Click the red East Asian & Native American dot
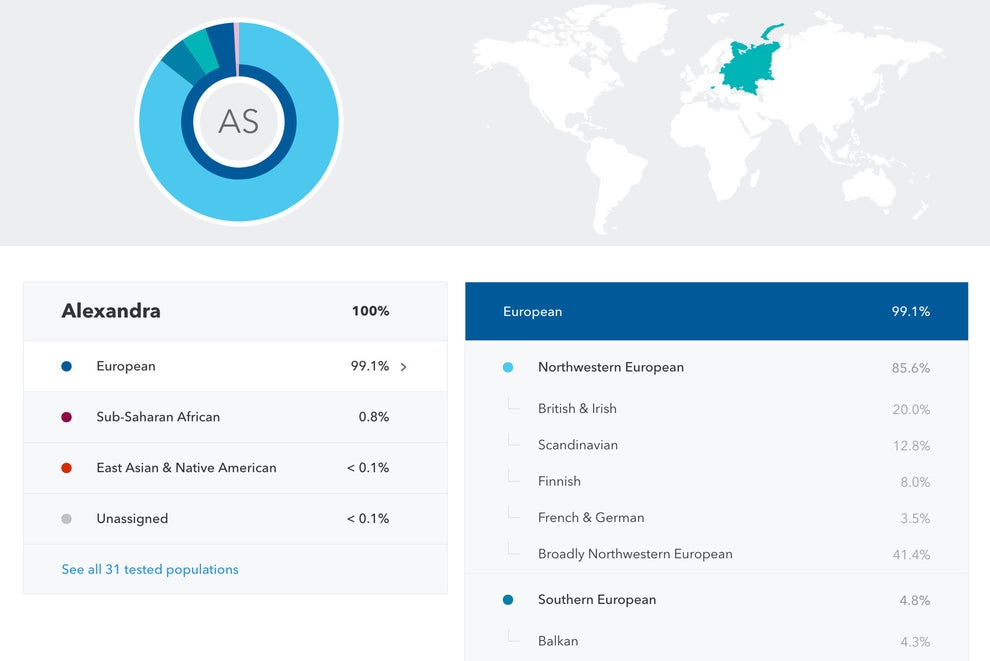Image resolution: width=990 pixels, height=661 pixels. 67,468
